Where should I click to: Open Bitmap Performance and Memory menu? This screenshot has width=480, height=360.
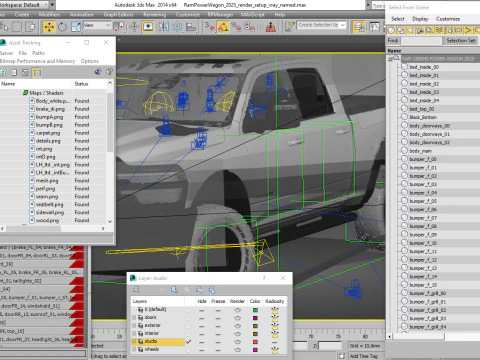(x=37, y=61)
